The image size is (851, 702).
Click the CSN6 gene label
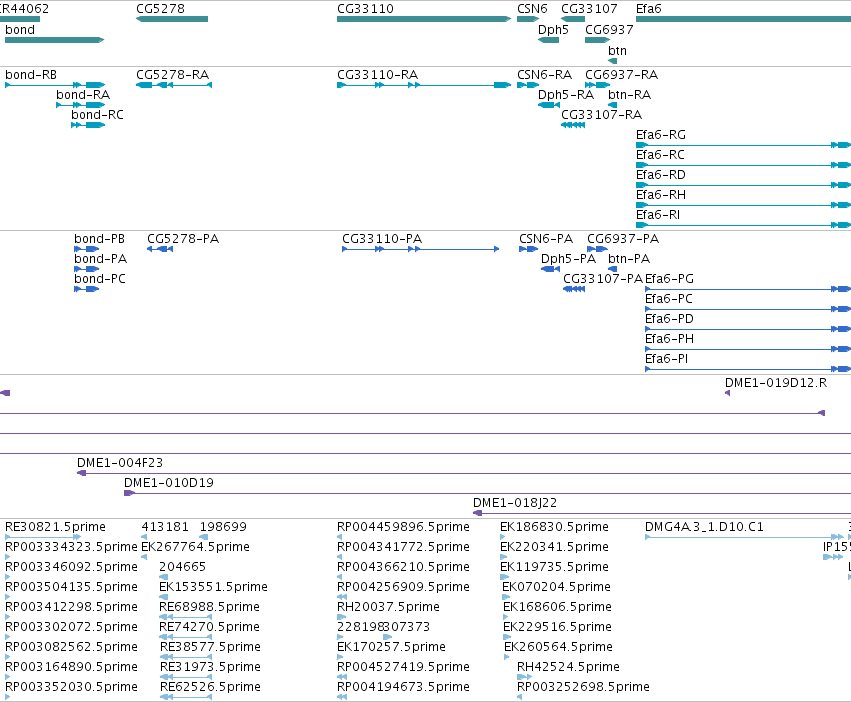pos(532,9)
